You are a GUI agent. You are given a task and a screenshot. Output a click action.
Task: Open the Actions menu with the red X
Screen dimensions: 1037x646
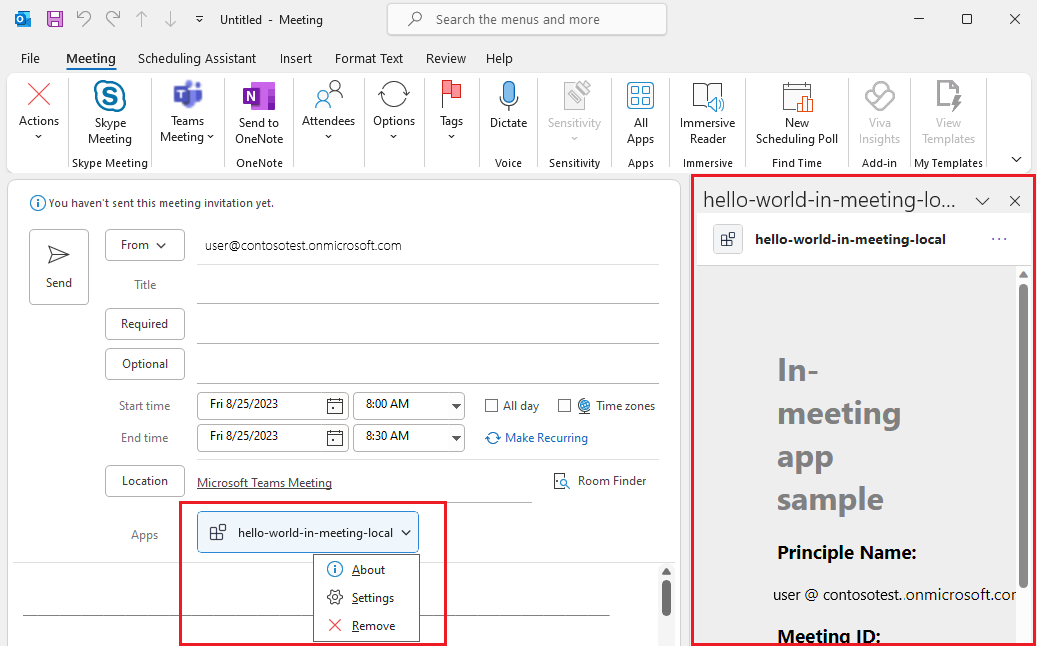[x=38, y=111]
